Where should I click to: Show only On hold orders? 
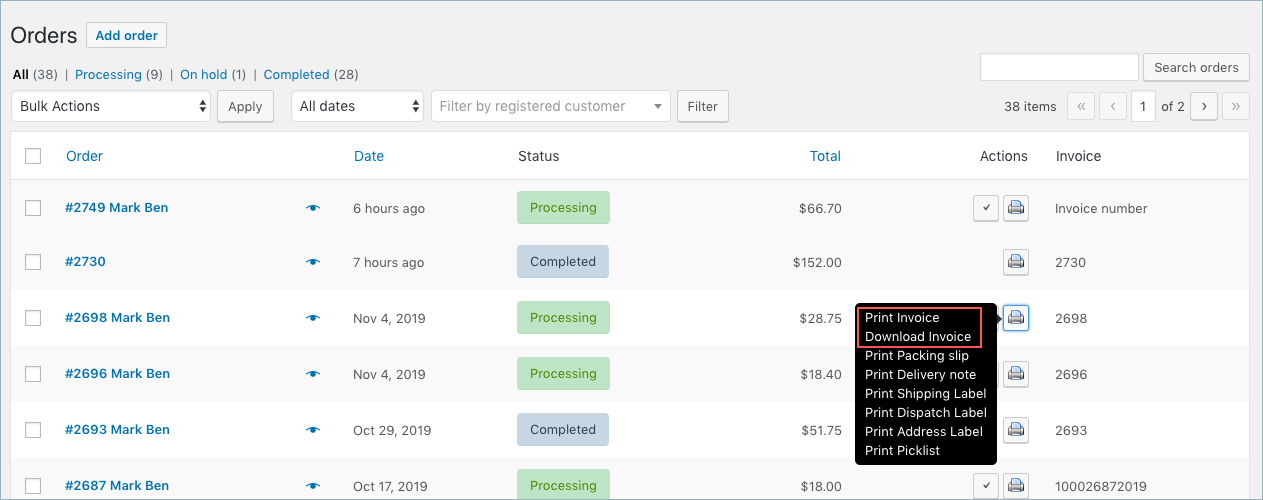pos(204,75)
